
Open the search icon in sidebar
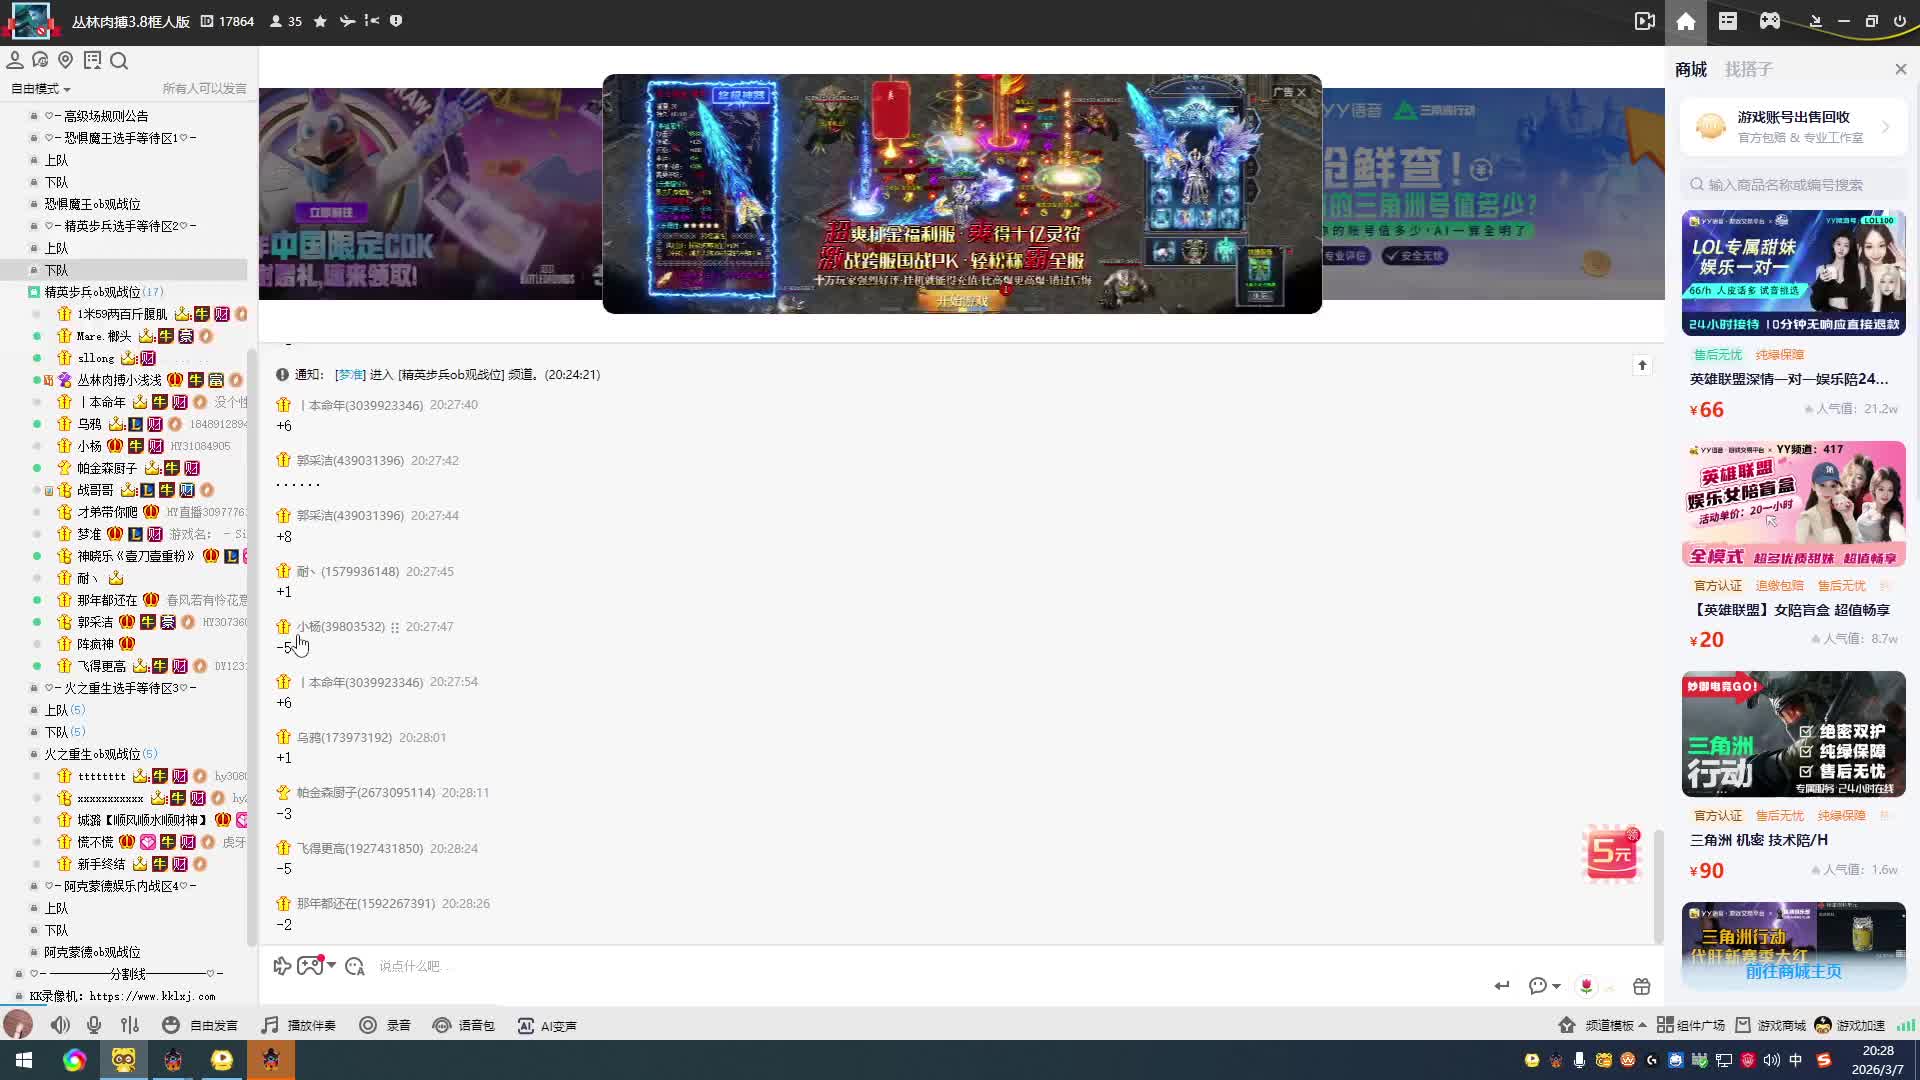tap(119, 61)
